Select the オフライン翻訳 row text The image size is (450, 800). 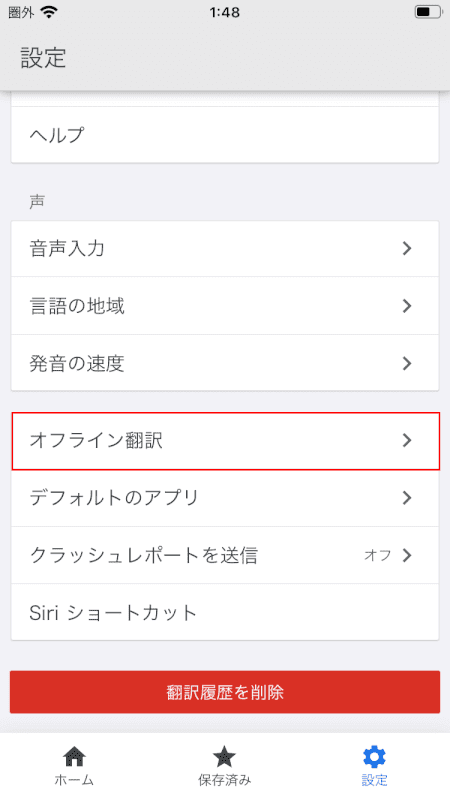pos(96,440)
